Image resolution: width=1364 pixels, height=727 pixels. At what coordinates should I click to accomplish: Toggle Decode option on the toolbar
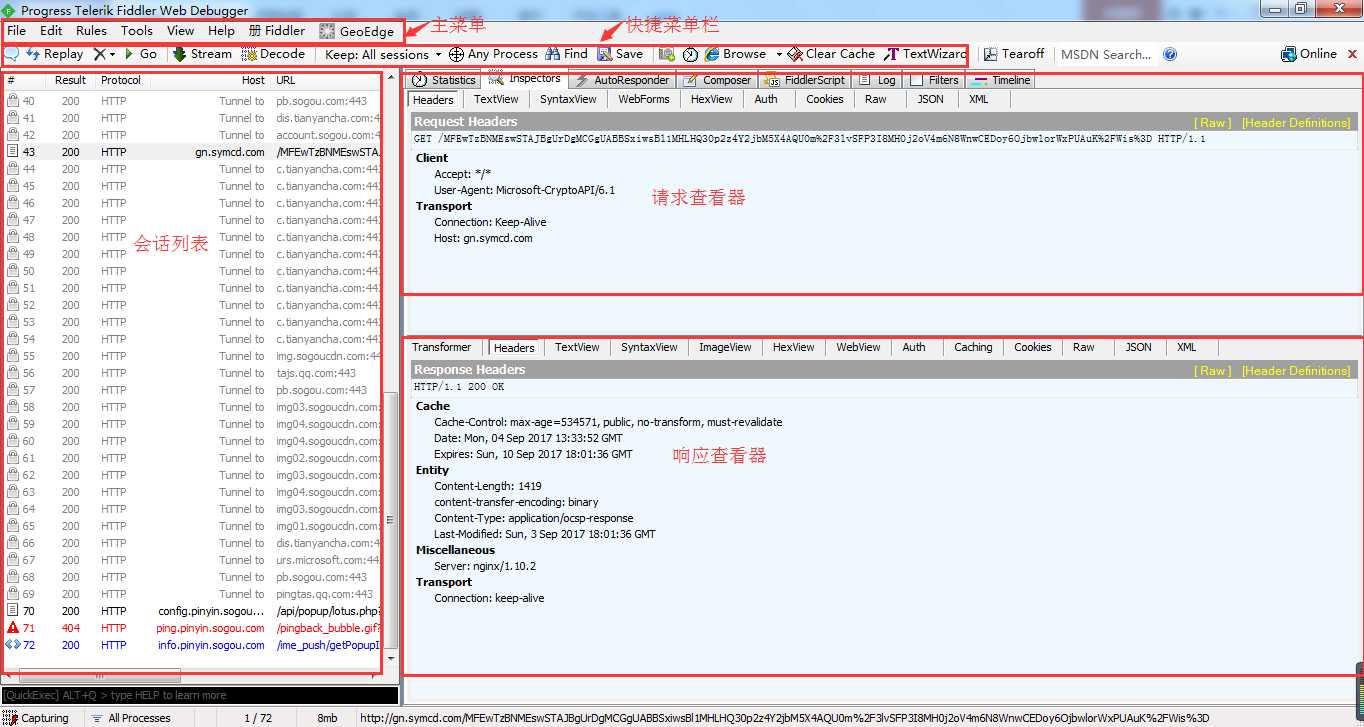point(273,54)
